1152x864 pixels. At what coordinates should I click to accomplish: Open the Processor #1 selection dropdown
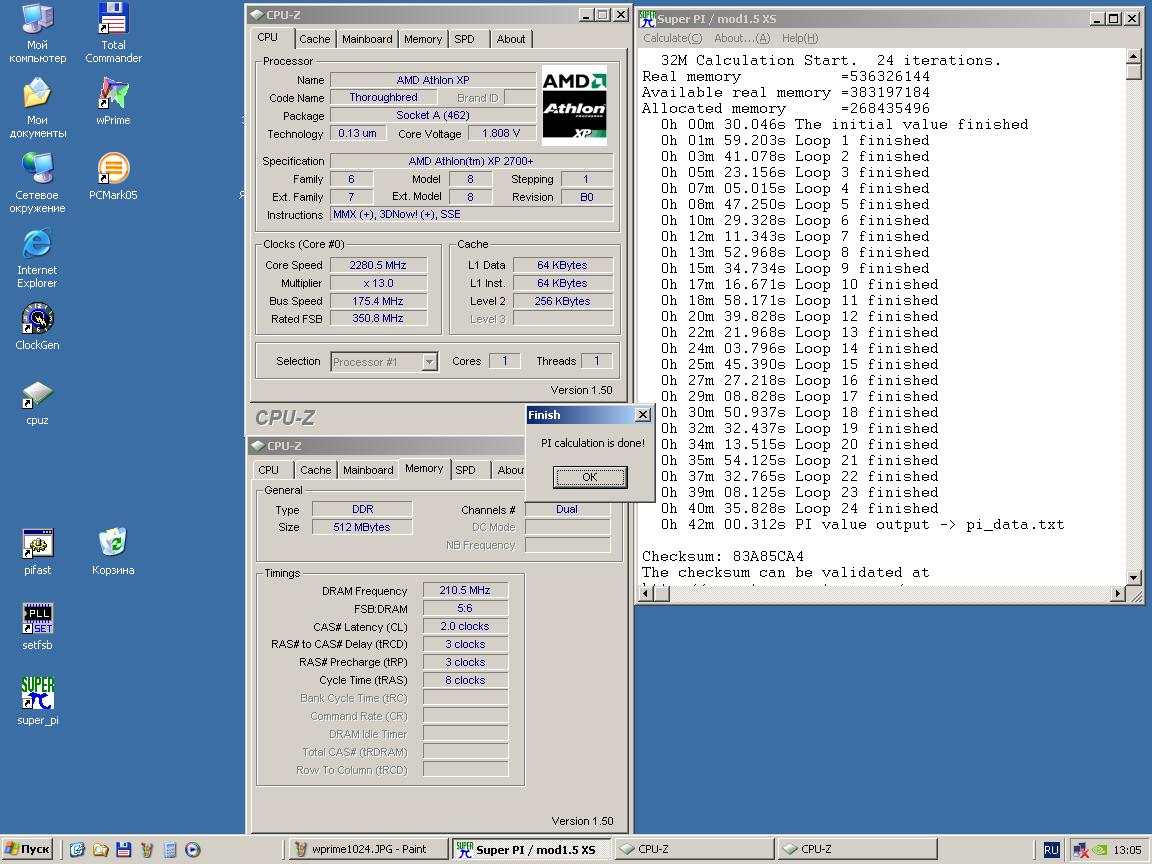pos(429,361)
